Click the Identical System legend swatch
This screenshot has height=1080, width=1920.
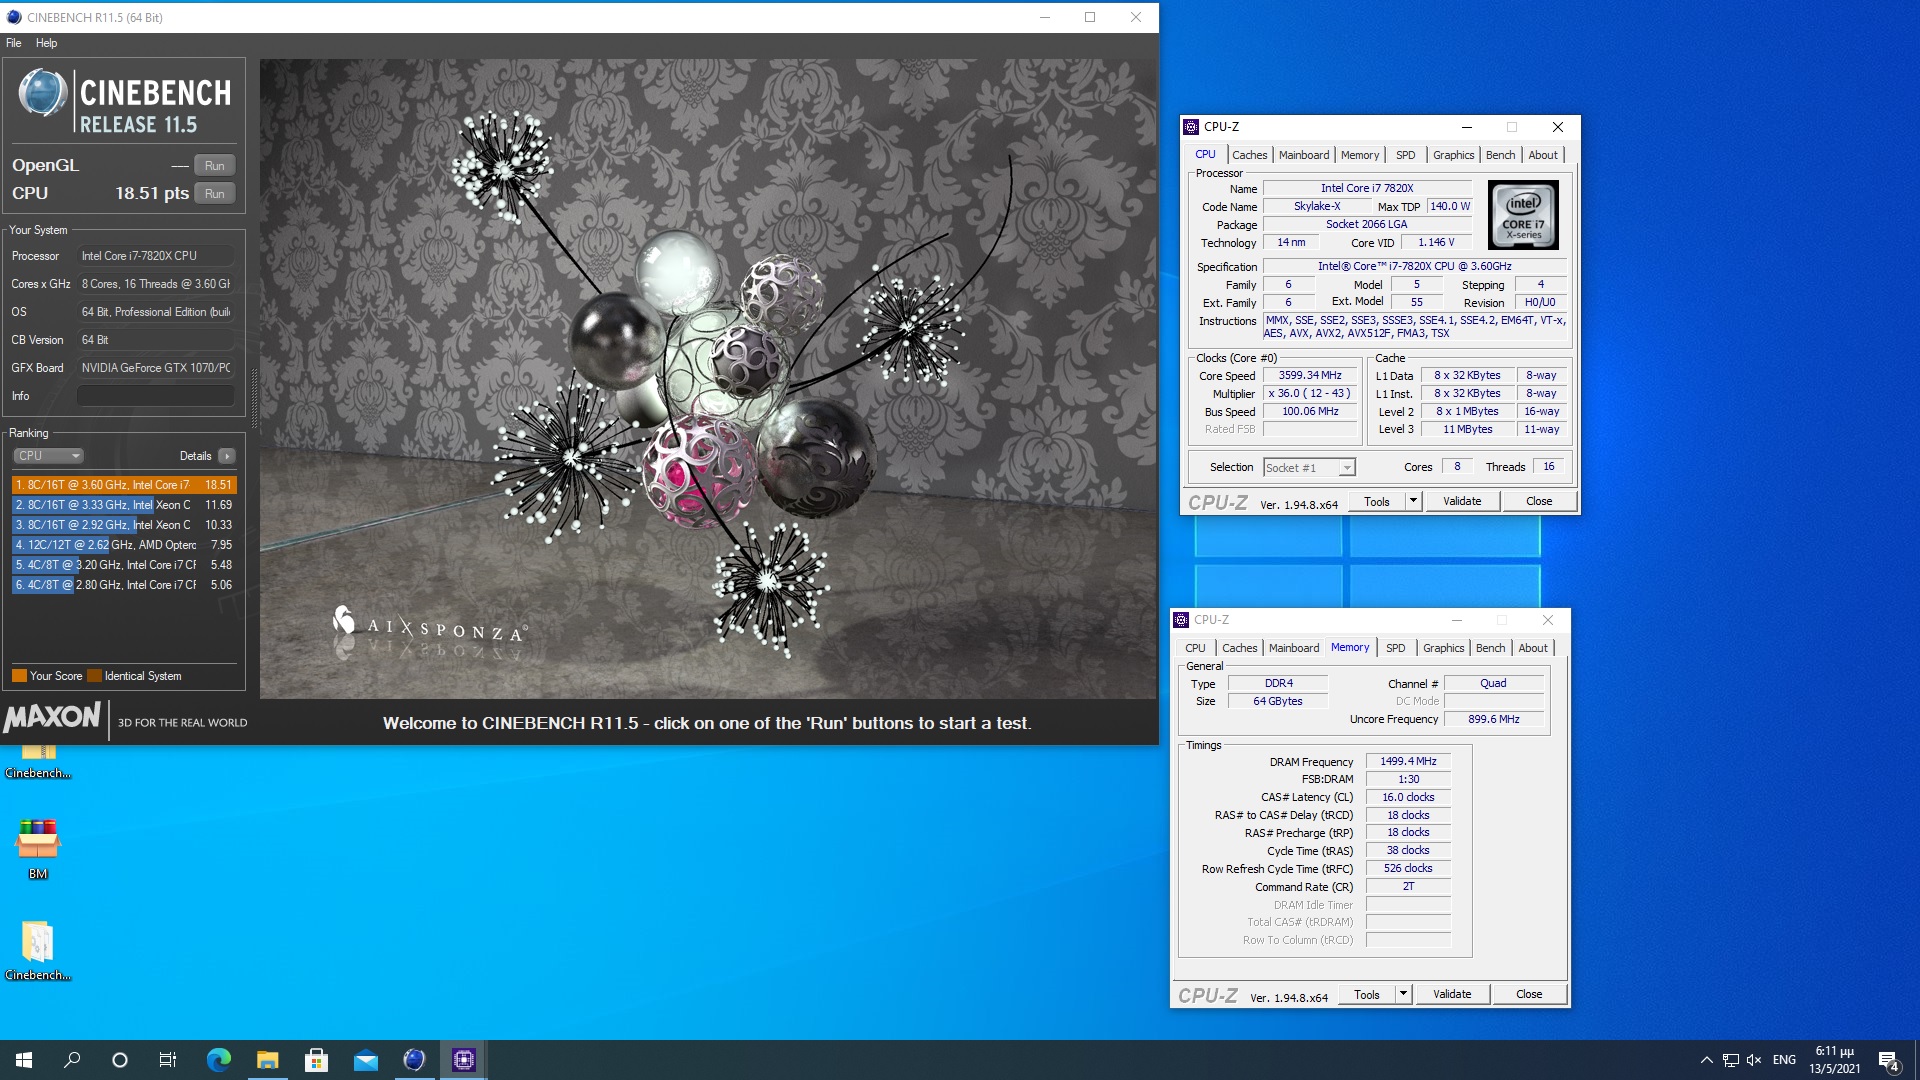click(x=94, y=676)
